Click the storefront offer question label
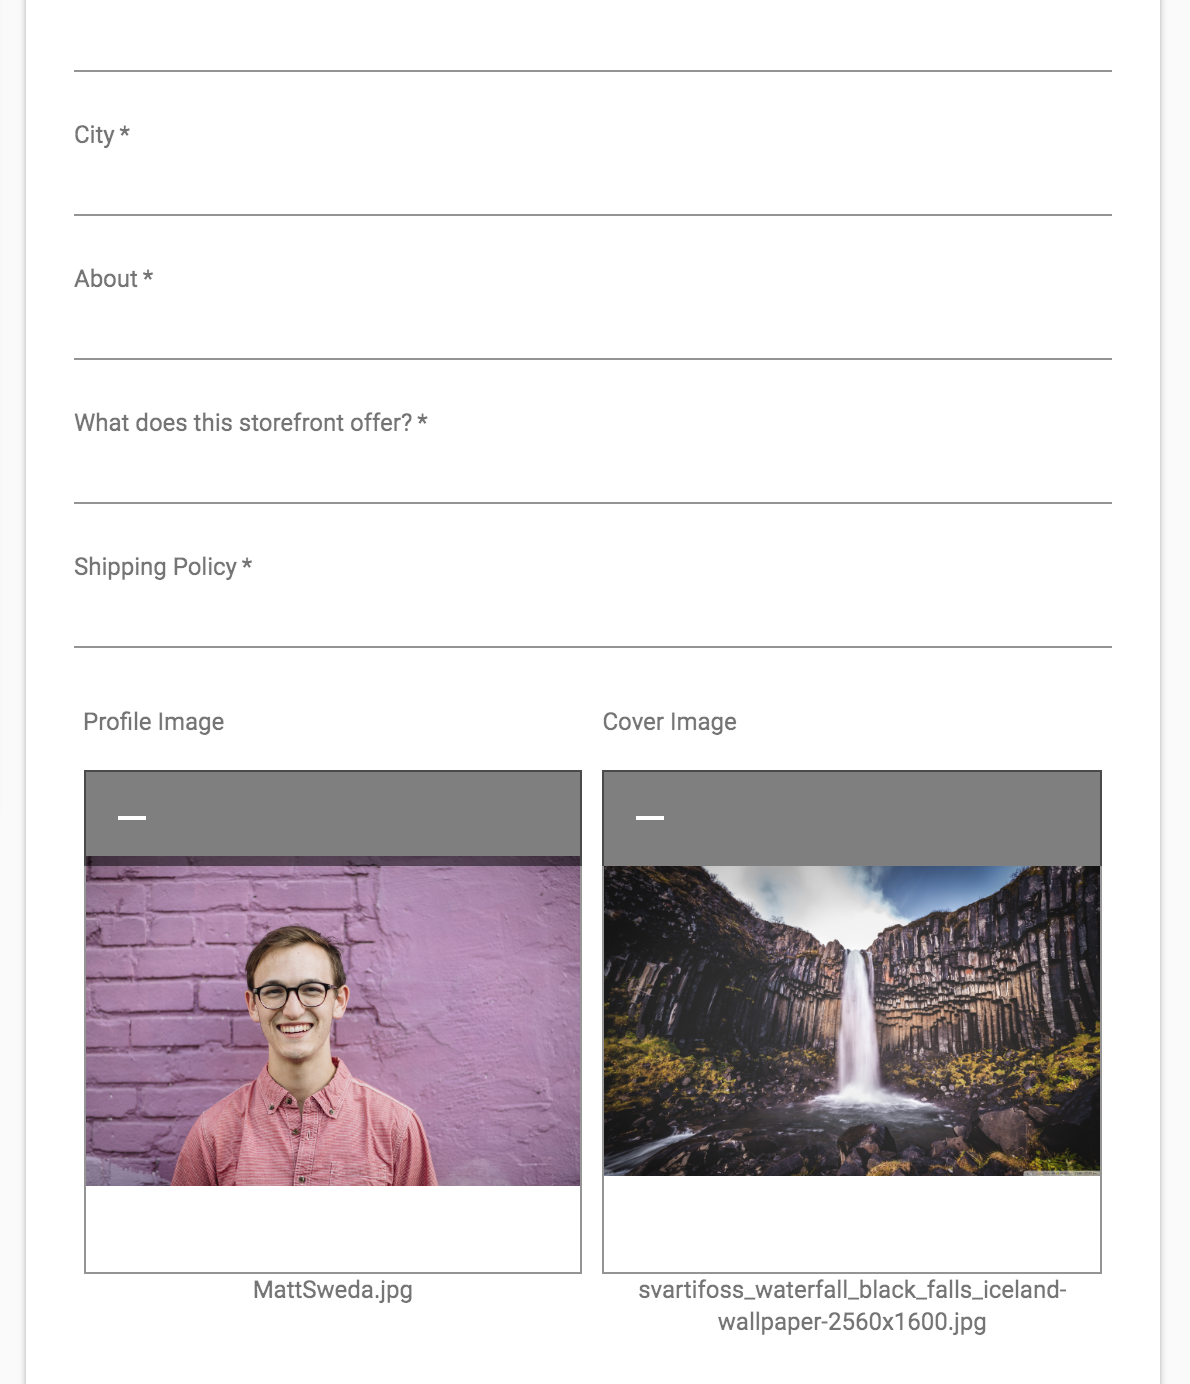Viewport: 1190px width, 1384px height. tap(251, 423)
